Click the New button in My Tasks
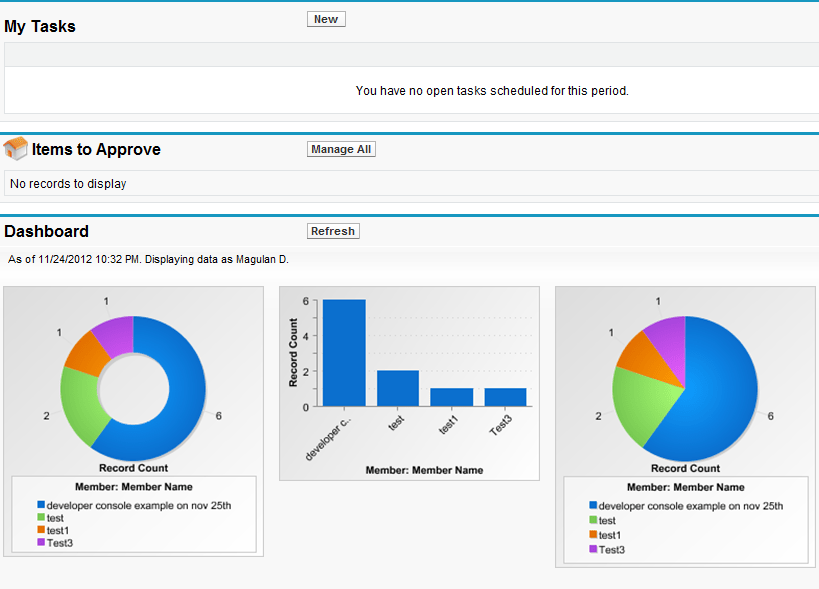Image resolution: width=819 pixels, height=589 pixels. pyautogui.click(x=326, y=19)
